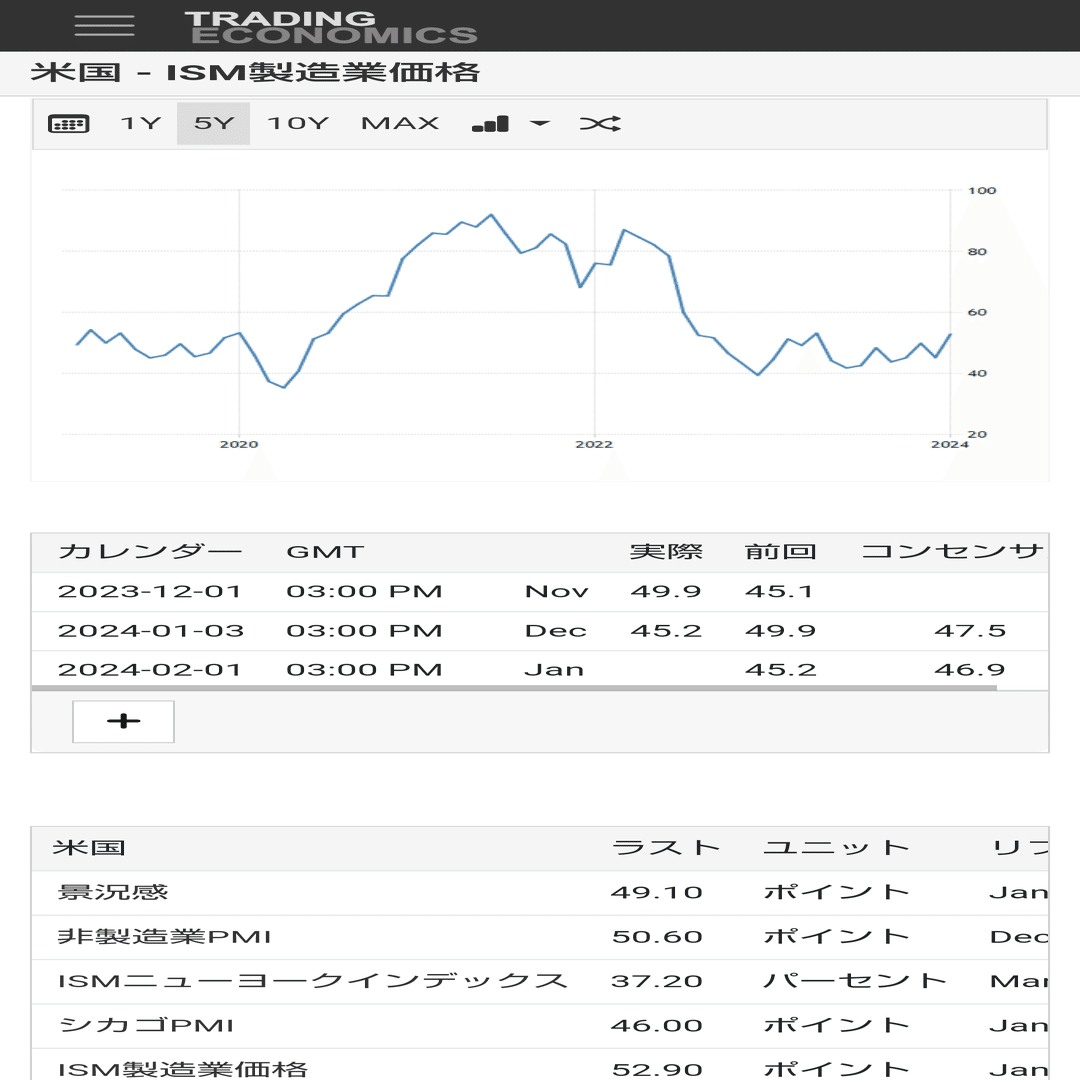Click the 2023-12-01 calendar row date
This screenshot has height=1080, width=1080.
(x=149, y=591)
